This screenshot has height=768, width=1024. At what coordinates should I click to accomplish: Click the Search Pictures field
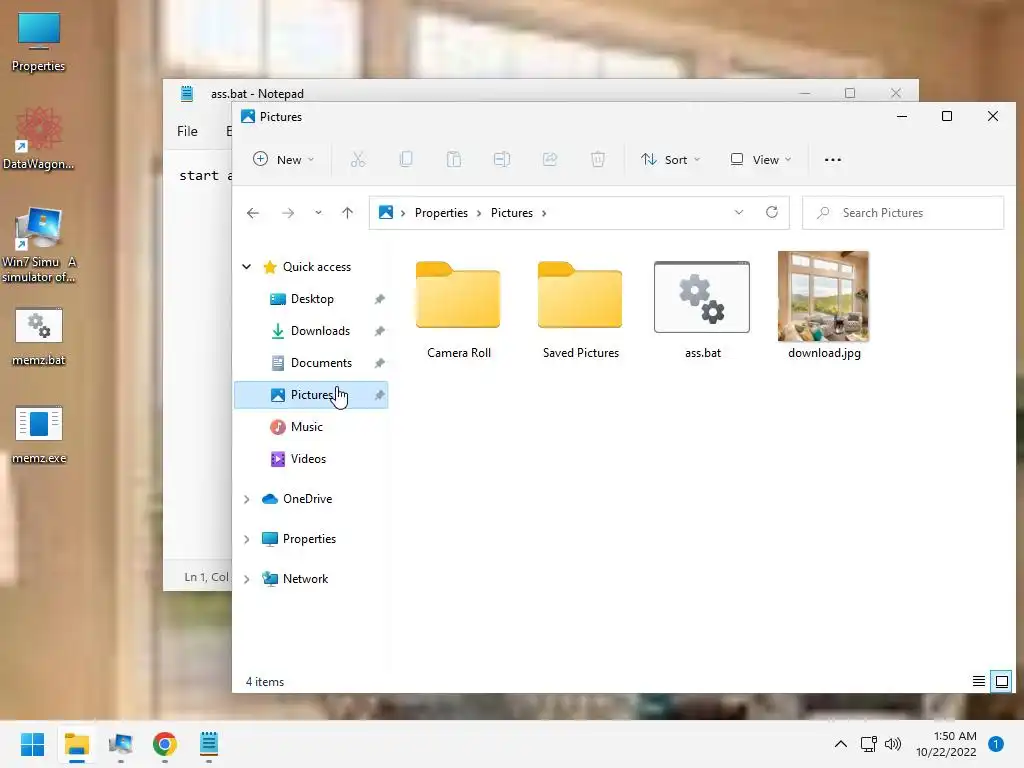(903, 213)
